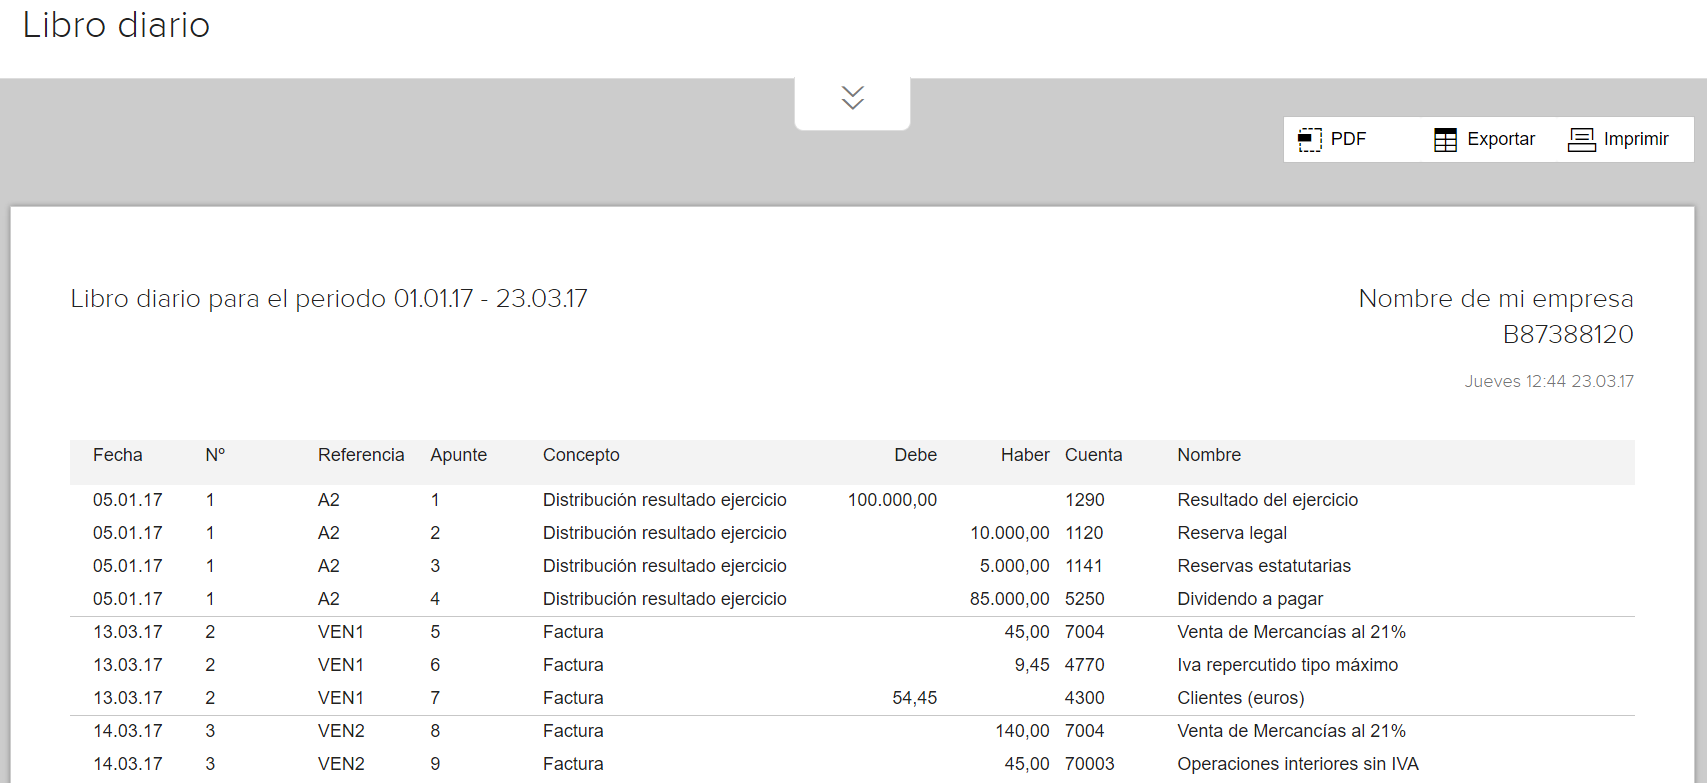Image resolution: width=1707 pixels, height=783 pixels.
Task: Click reference VEN1 on apunte 5 row
Action: [x=341, y=632]
